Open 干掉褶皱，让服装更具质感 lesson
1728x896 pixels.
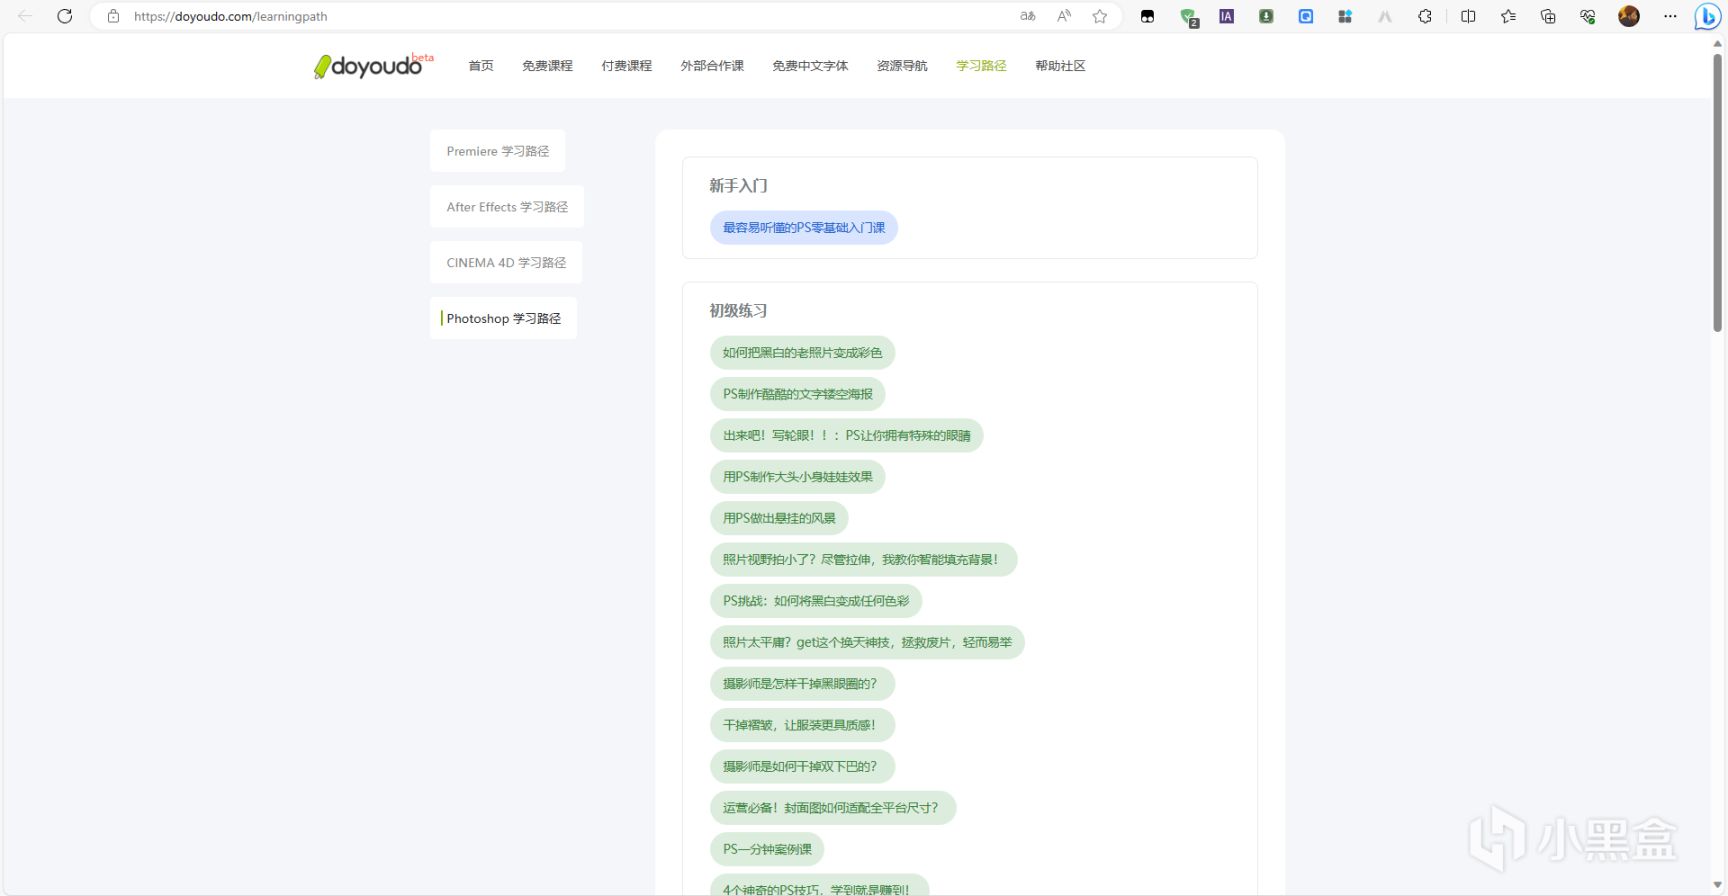pos(802,725)
